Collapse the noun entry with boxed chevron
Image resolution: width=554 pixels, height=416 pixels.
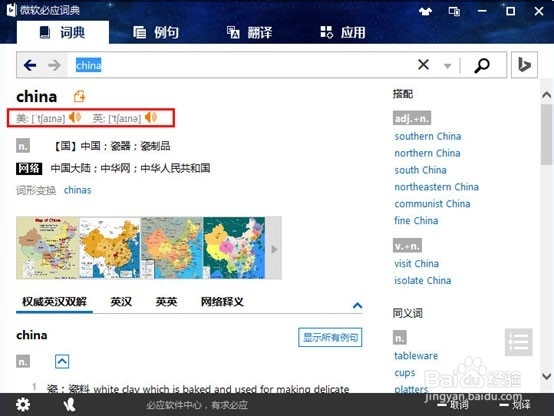[62, 361]
